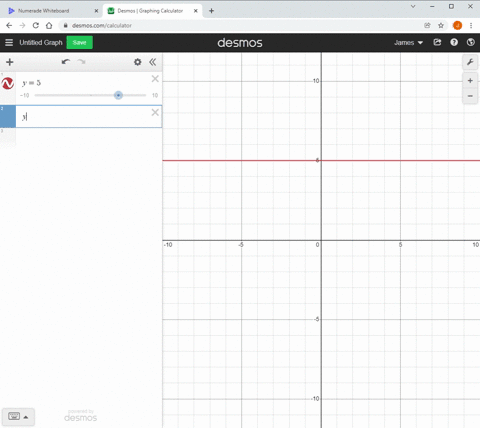Click the y = 5 expression text

[32, 83]
